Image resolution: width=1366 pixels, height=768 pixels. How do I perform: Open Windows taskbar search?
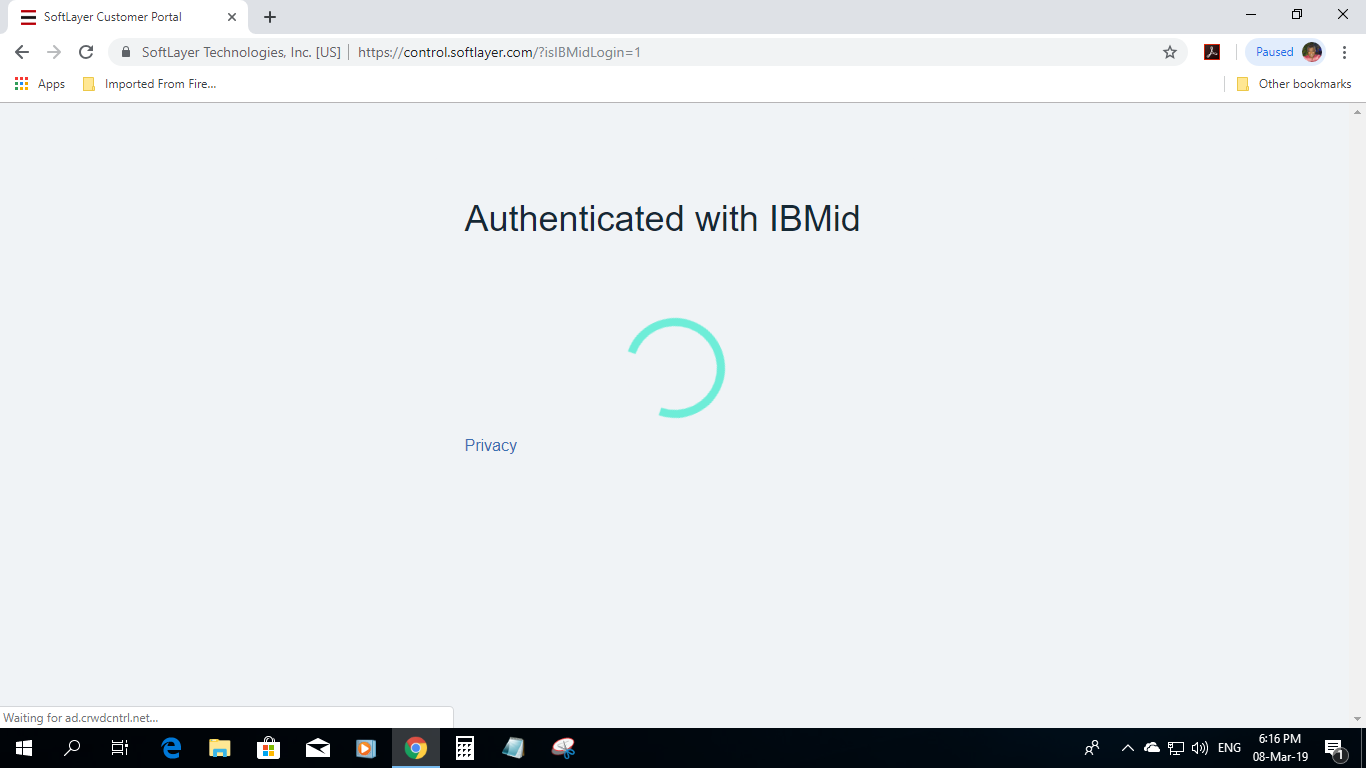pyautogui.click(x=72, y=748)
